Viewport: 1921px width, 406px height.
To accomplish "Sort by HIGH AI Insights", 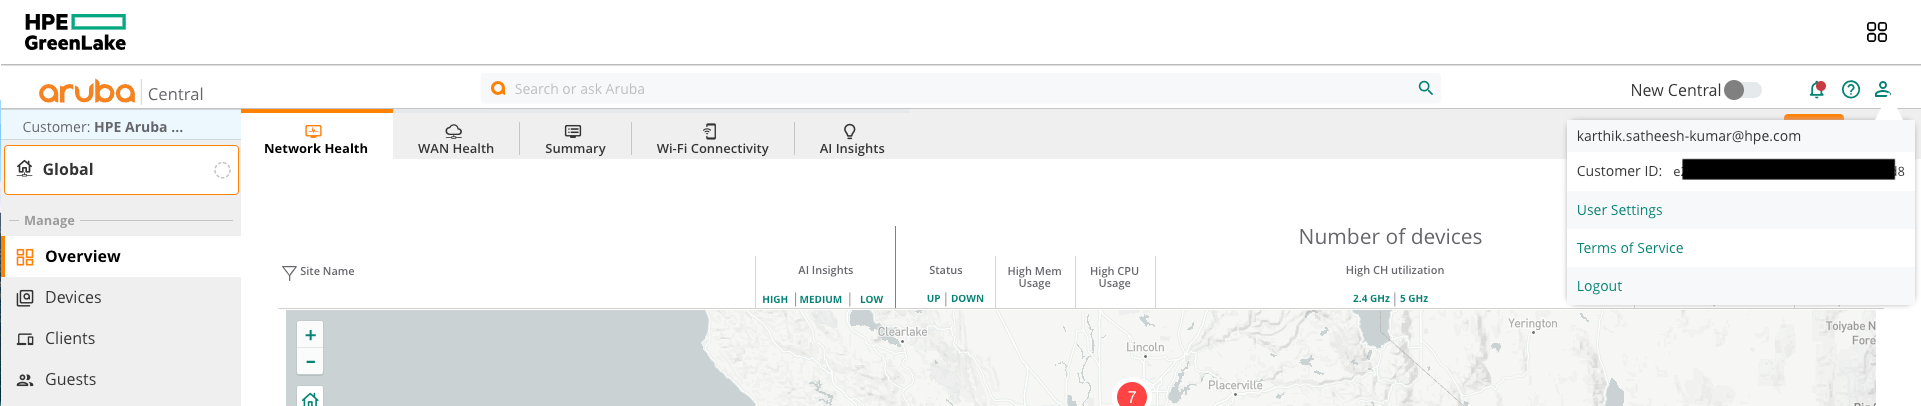I will click(775, 299).
